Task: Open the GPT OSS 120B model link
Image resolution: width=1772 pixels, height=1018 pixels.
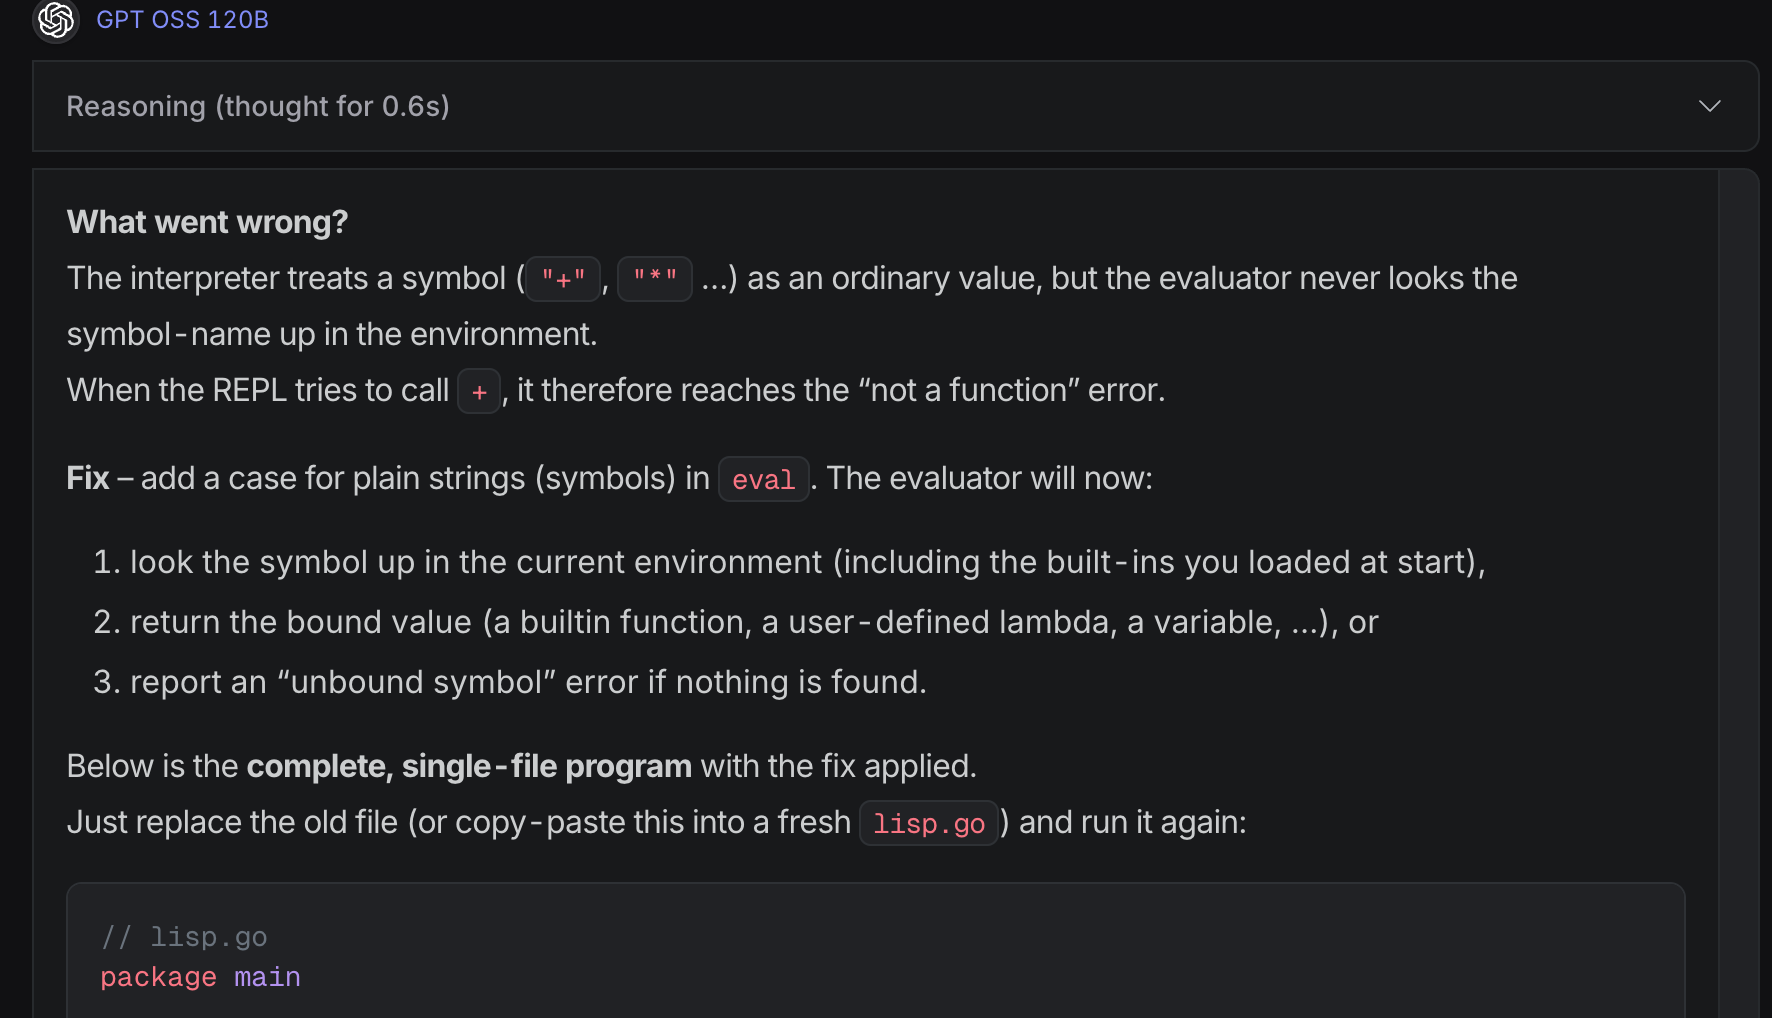Action: click(182, 20)
